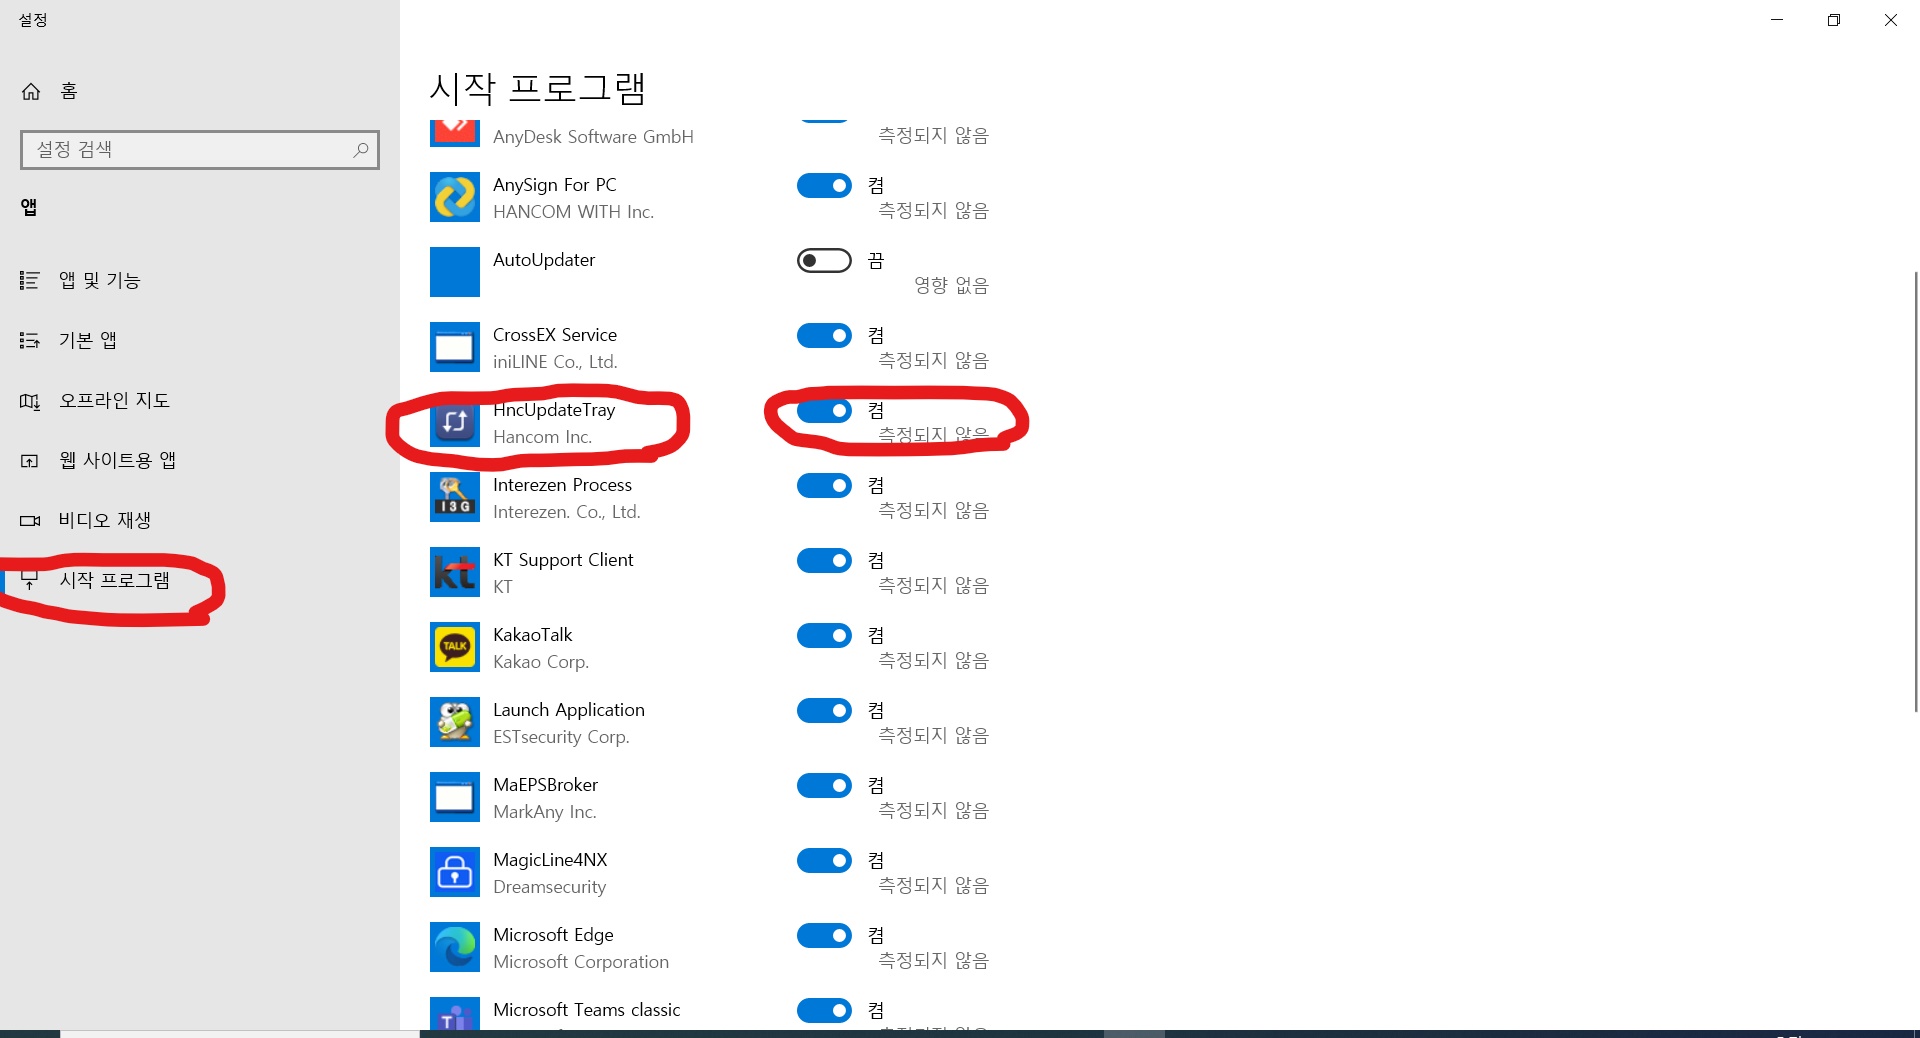Click the default apps (기본 앱) icon
The height and width of the screenshot is (1038, 1920).
30,341
